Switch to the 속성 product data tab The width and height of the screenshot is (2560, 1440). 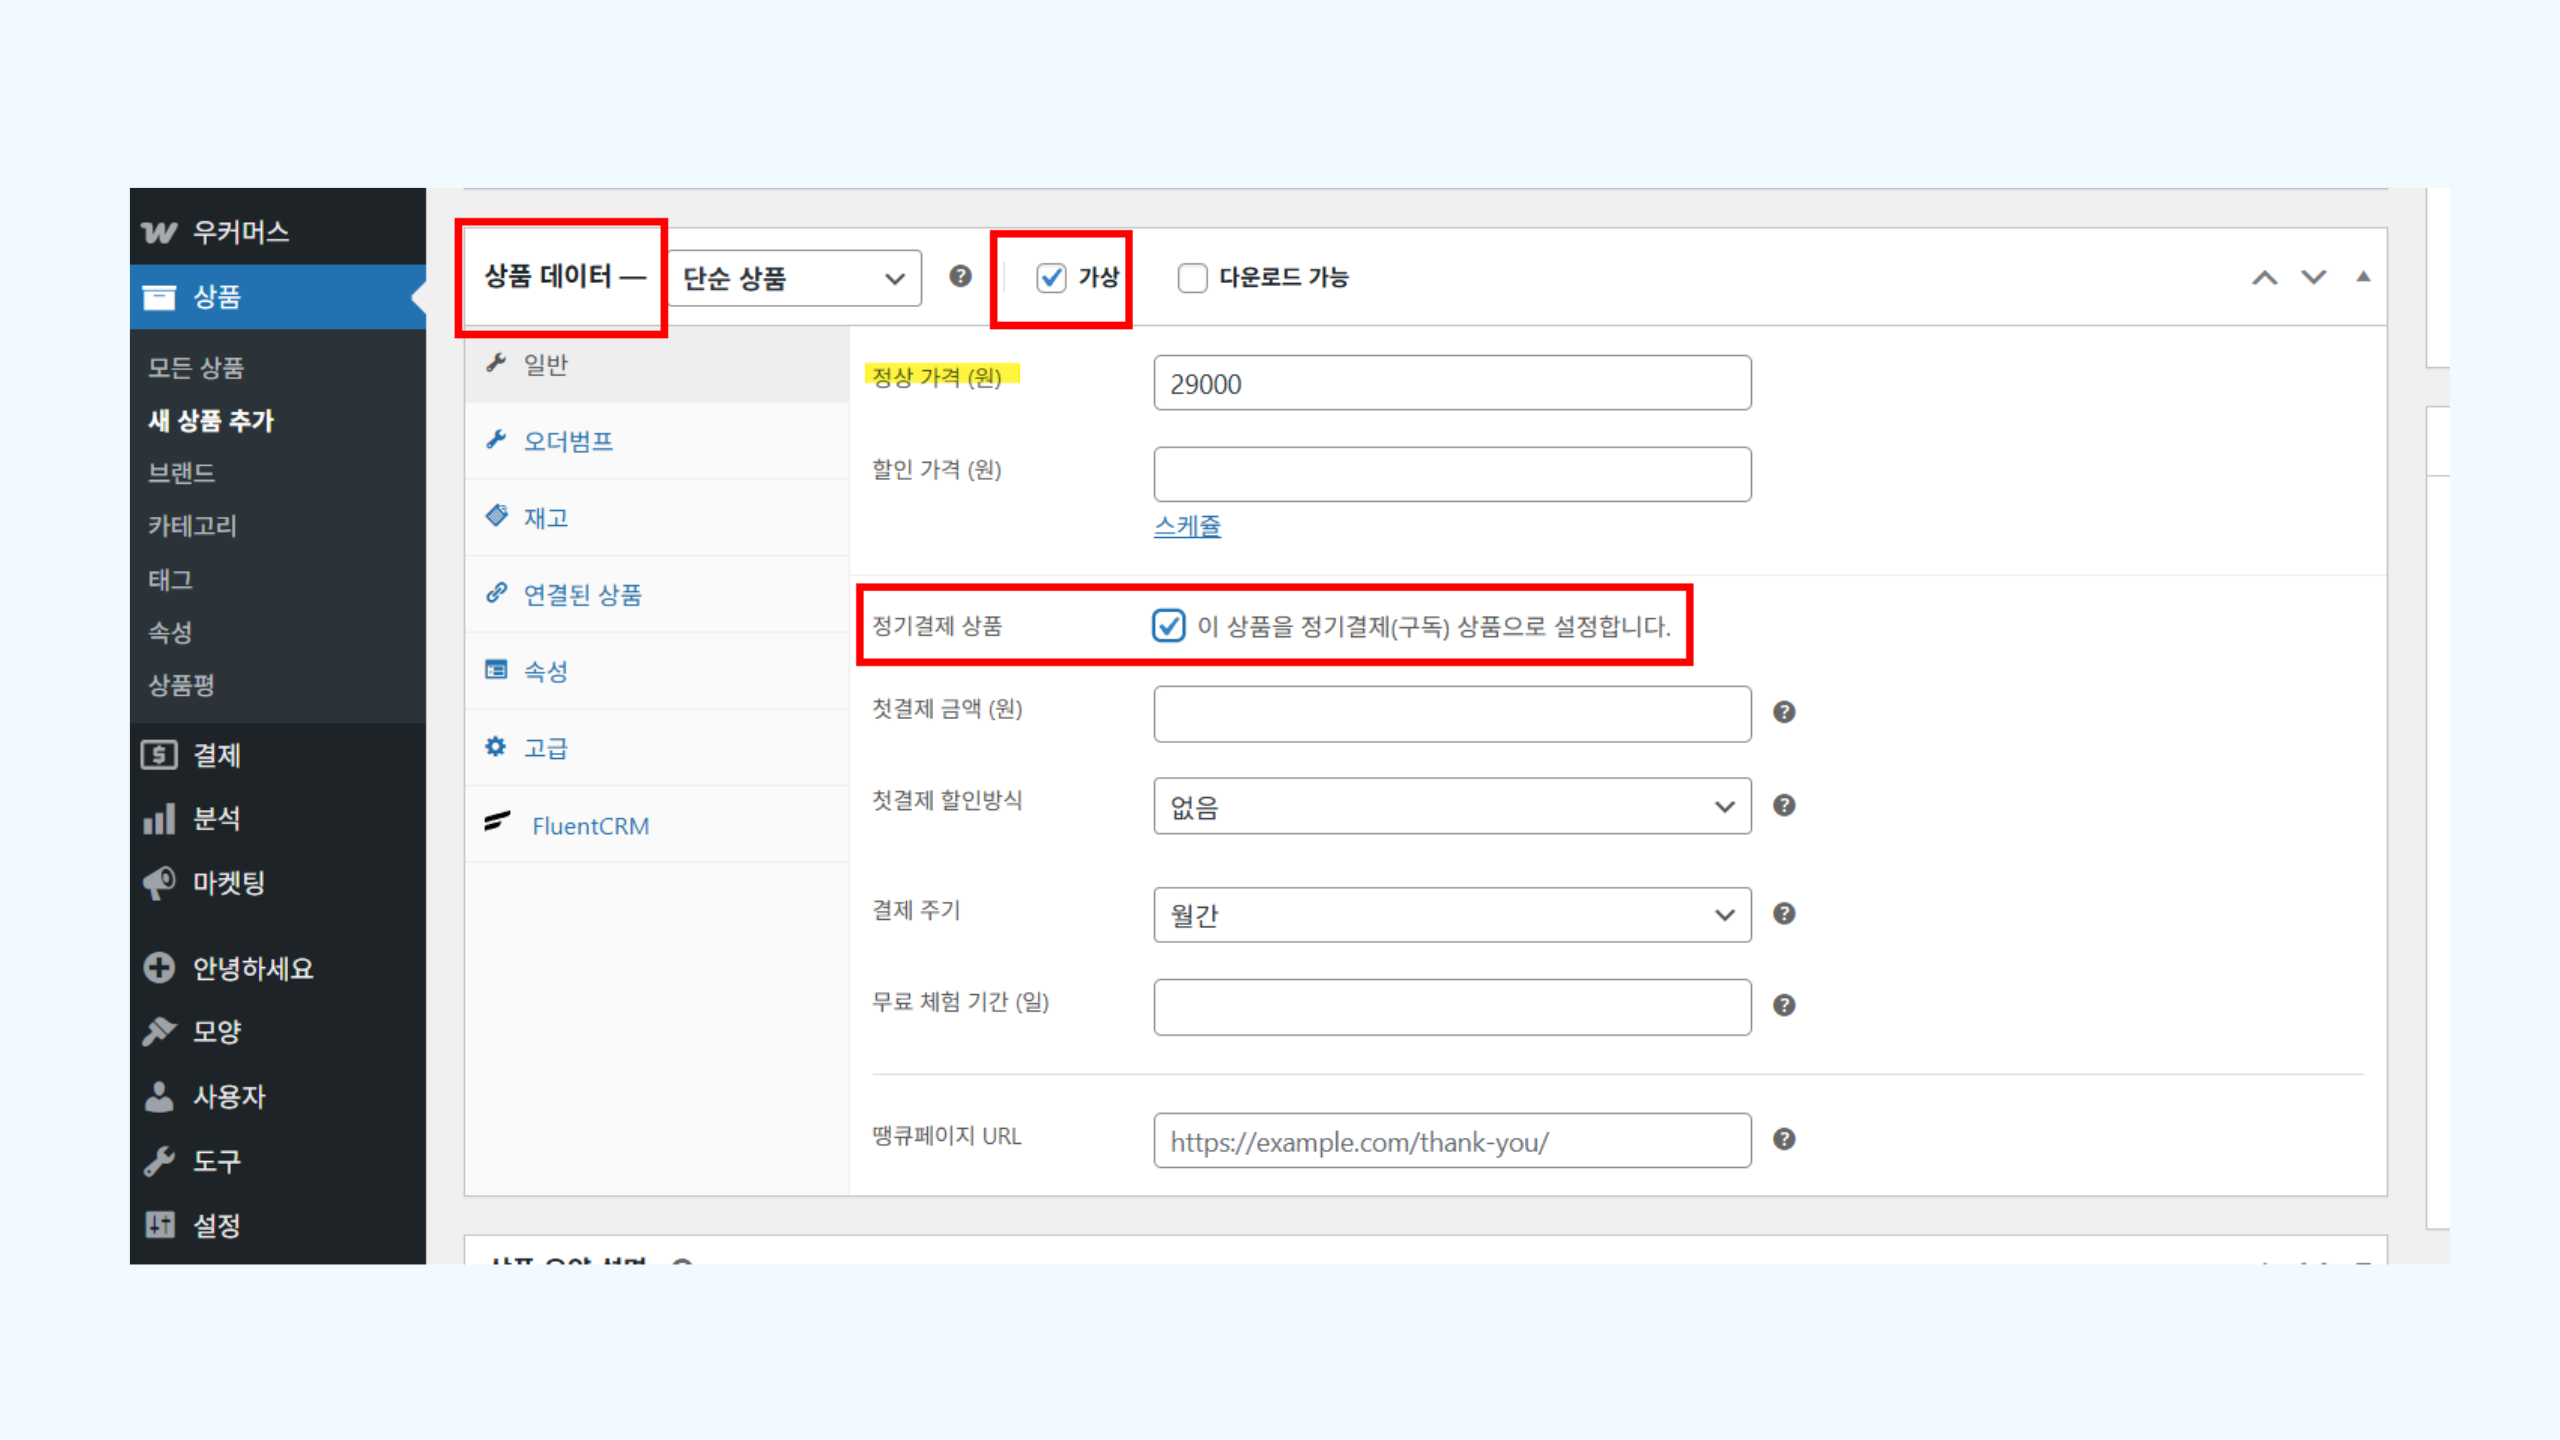pos(657,671)
